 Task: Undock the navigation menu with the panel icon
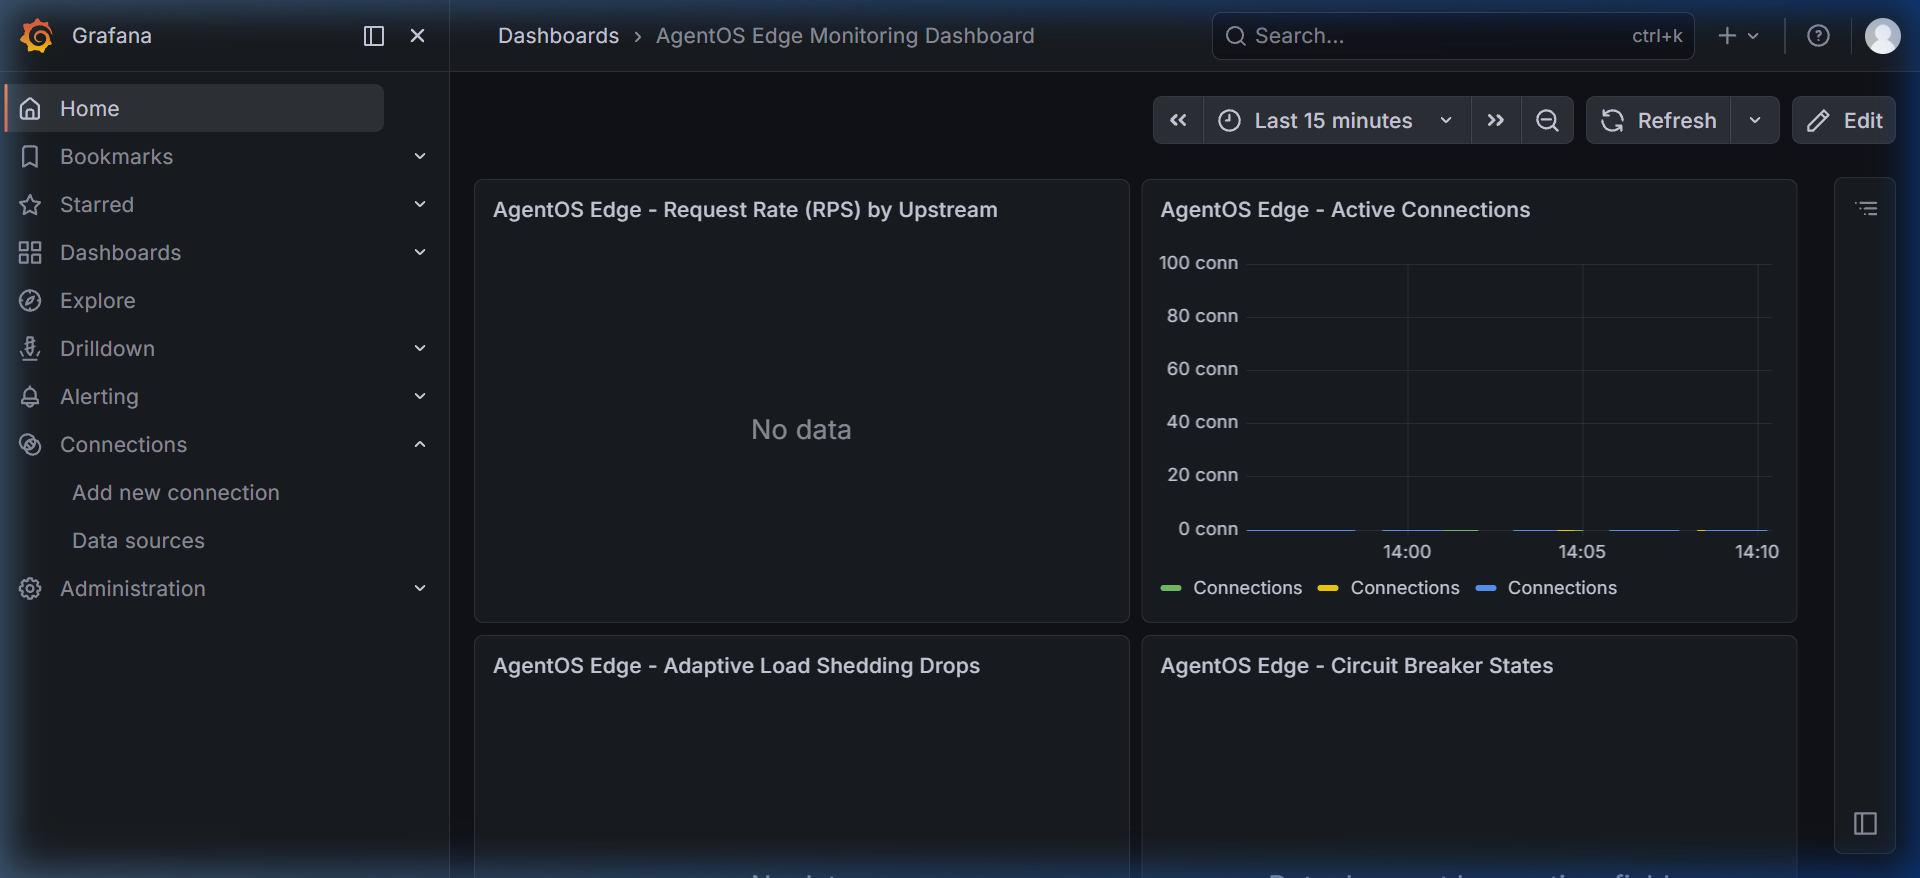point(374,36)
